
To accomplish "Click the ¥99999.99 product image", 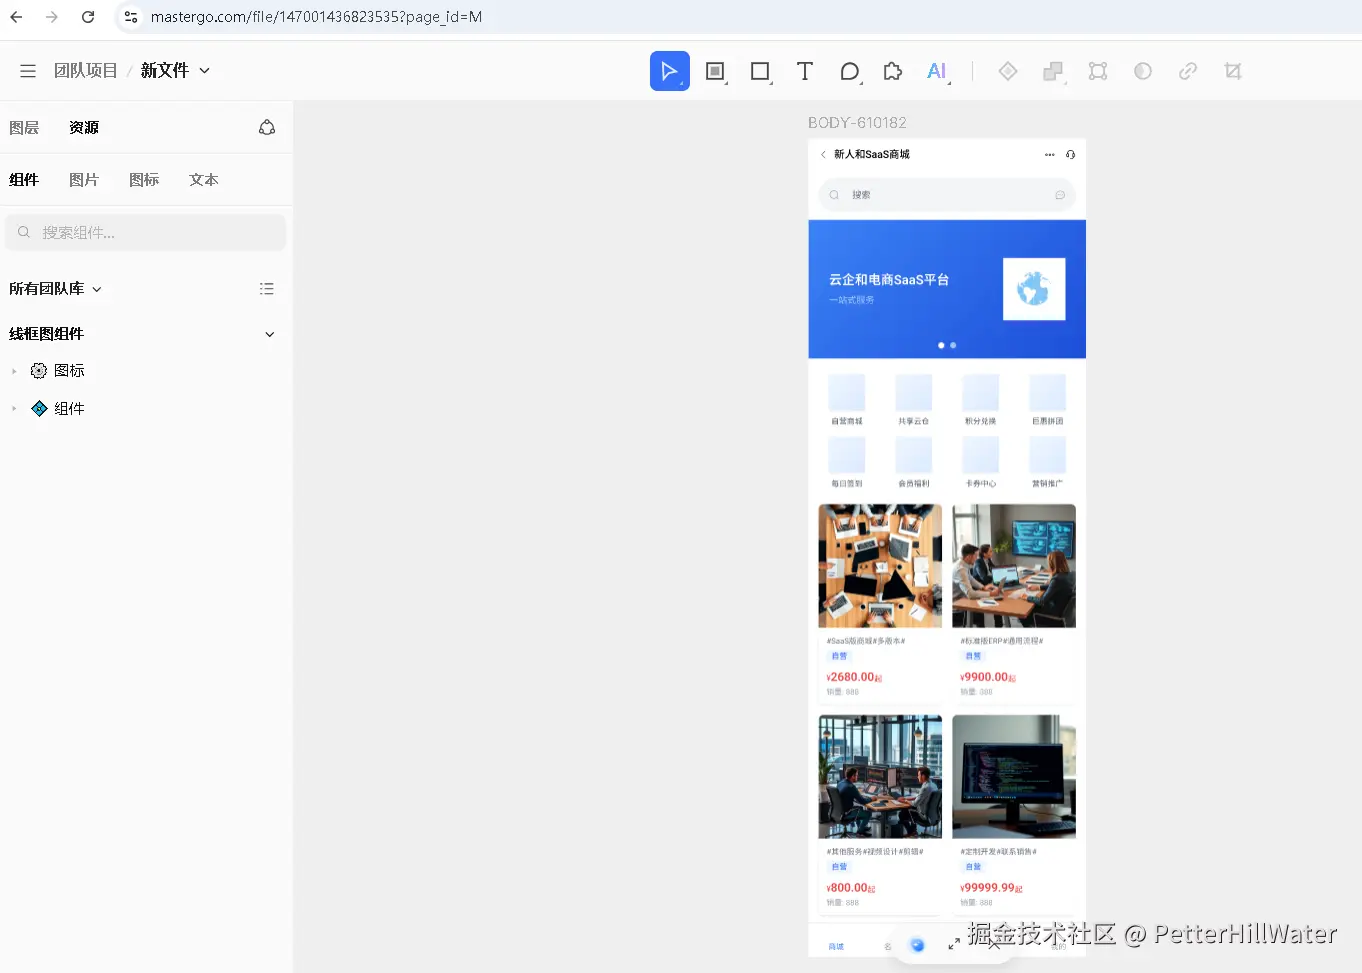I will 1014,777.
